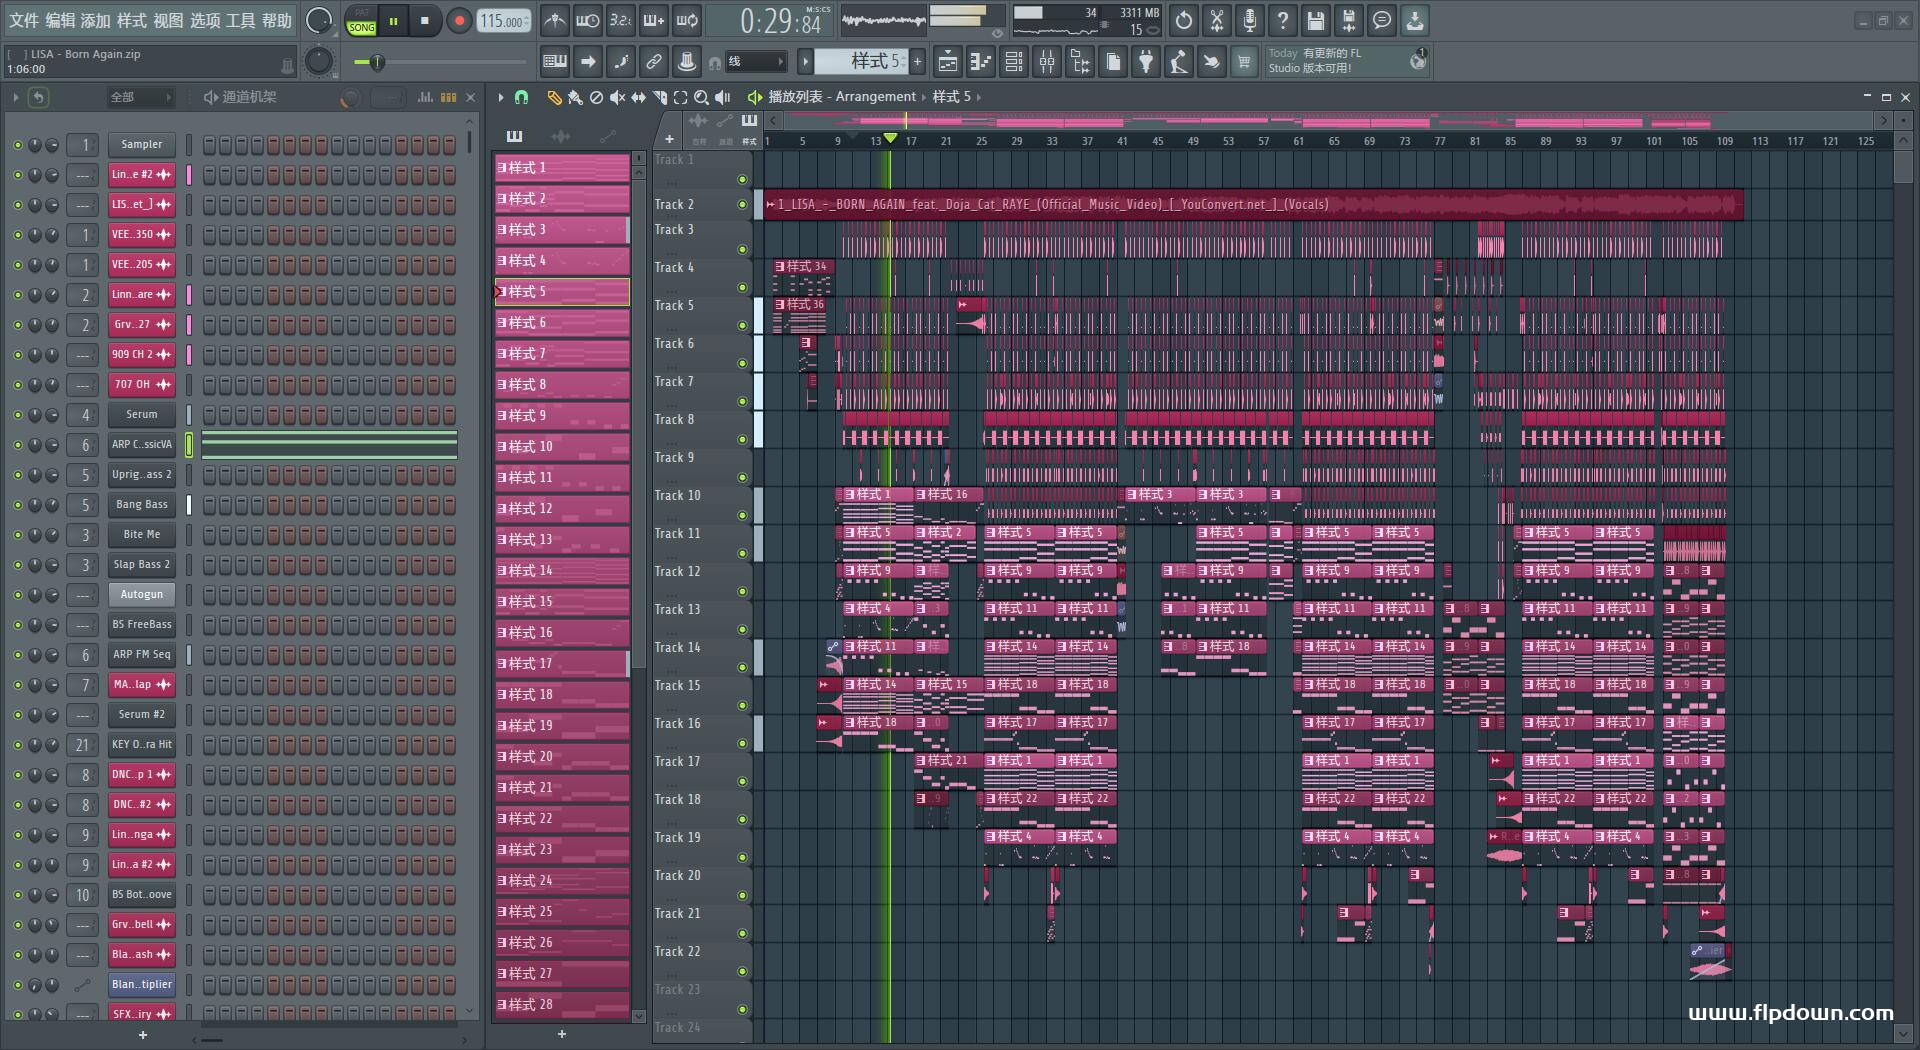Click the 115.000 tempo field

(x=503, y=21)
